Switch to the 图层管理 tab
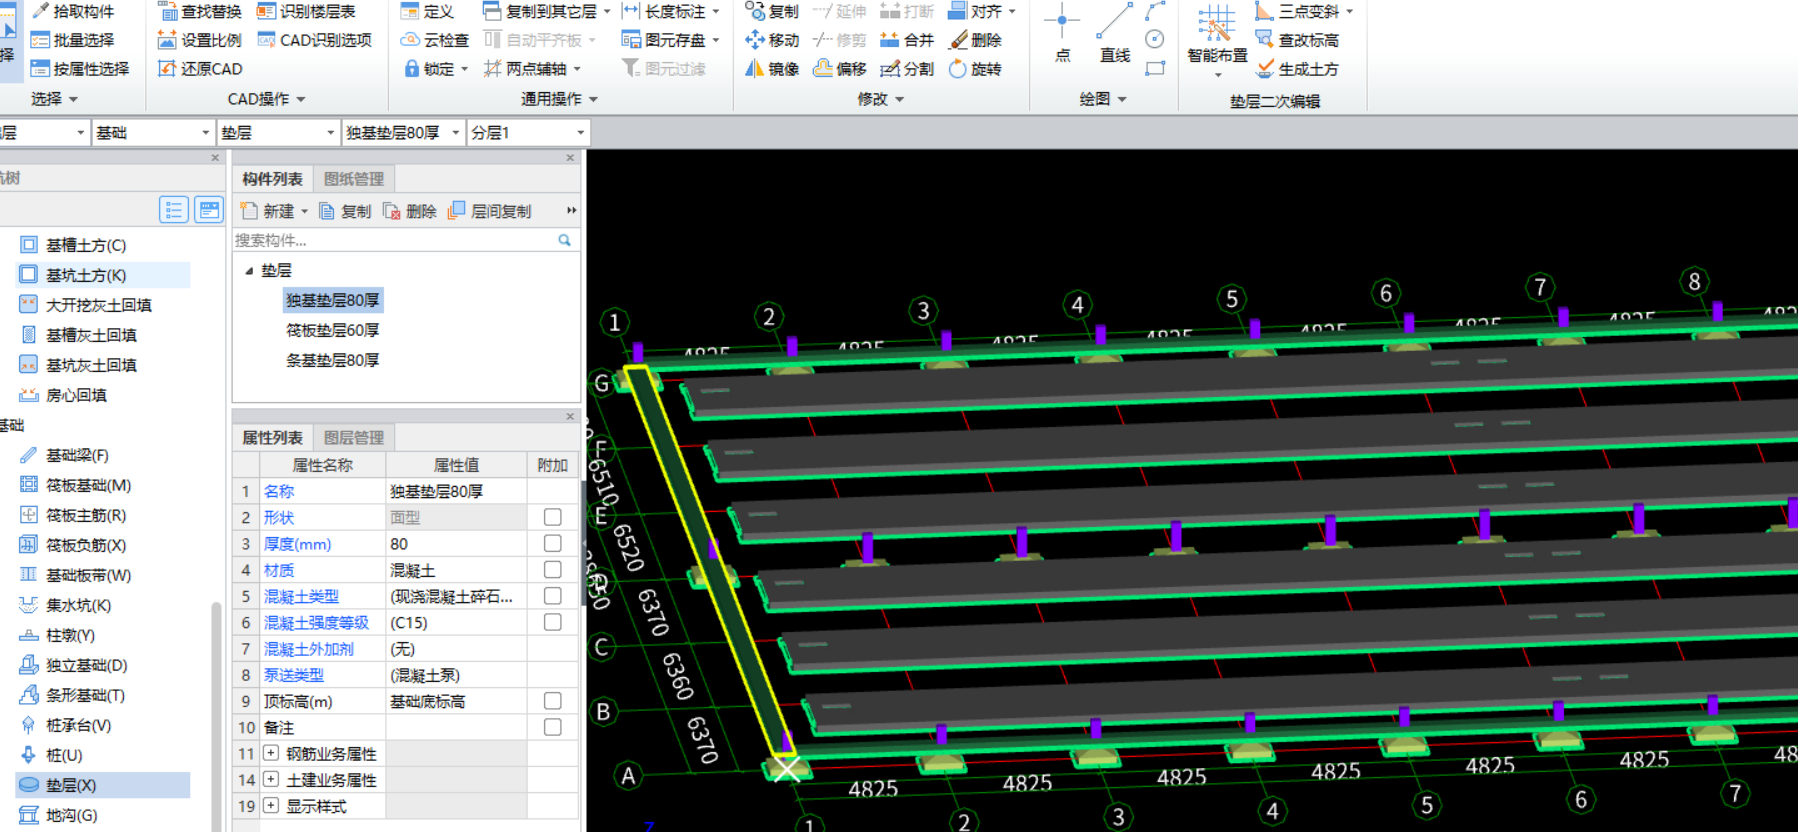 point(354,438)
